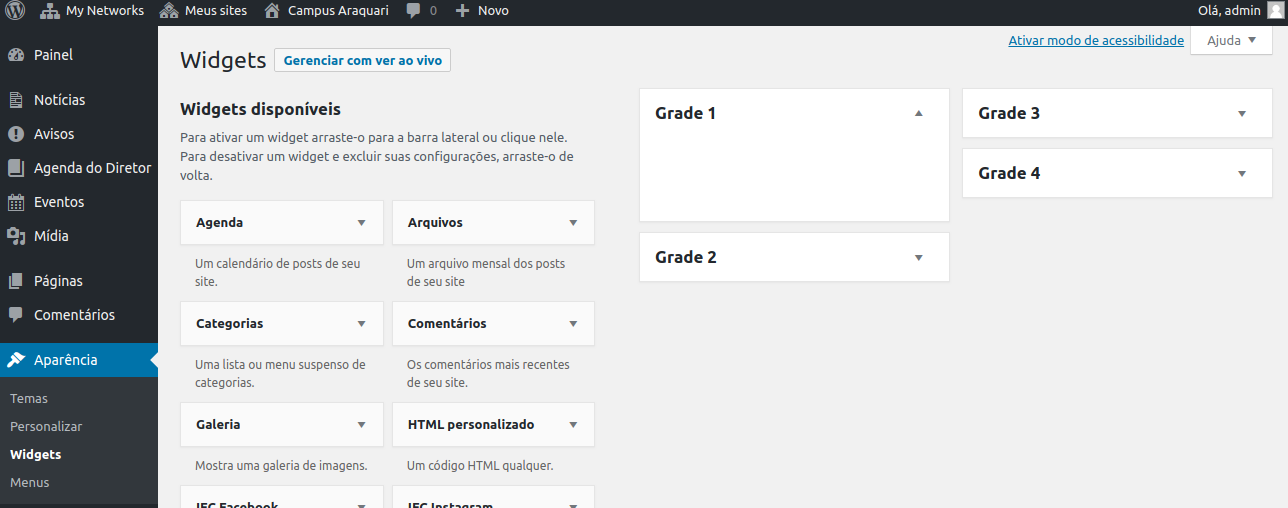This screenshot has height=508, width=1288.
Task: Click the Mídia icon in sidebar
Action: point(16,236)
